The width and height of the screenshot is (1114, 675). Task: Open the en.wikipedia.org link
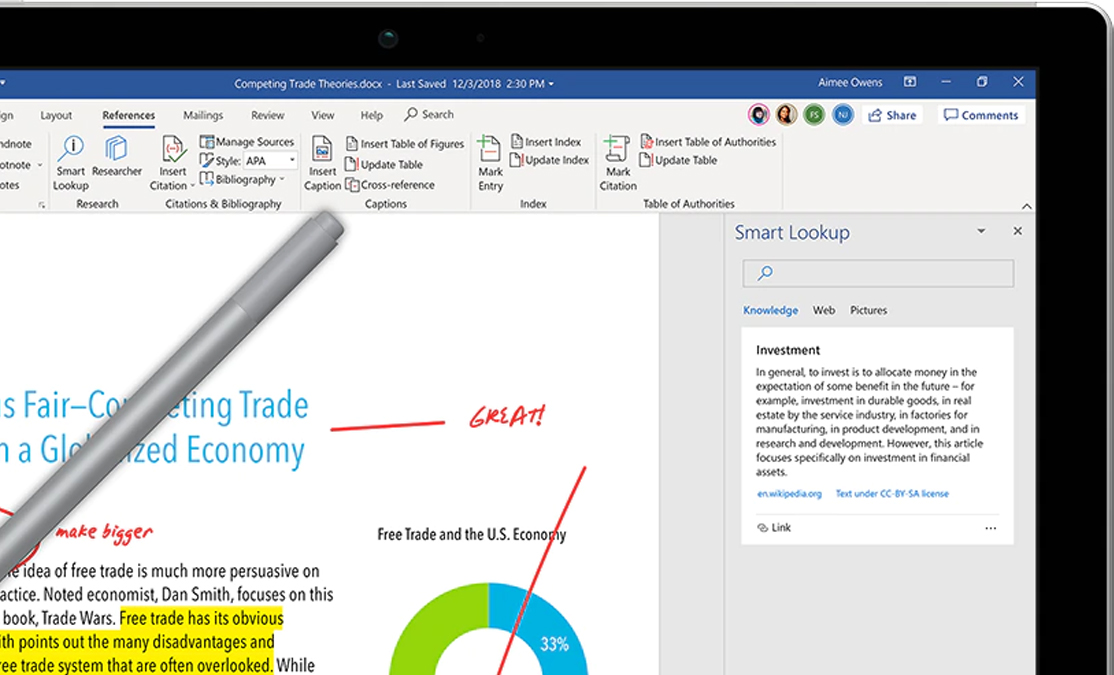click(x=789, y=494)
